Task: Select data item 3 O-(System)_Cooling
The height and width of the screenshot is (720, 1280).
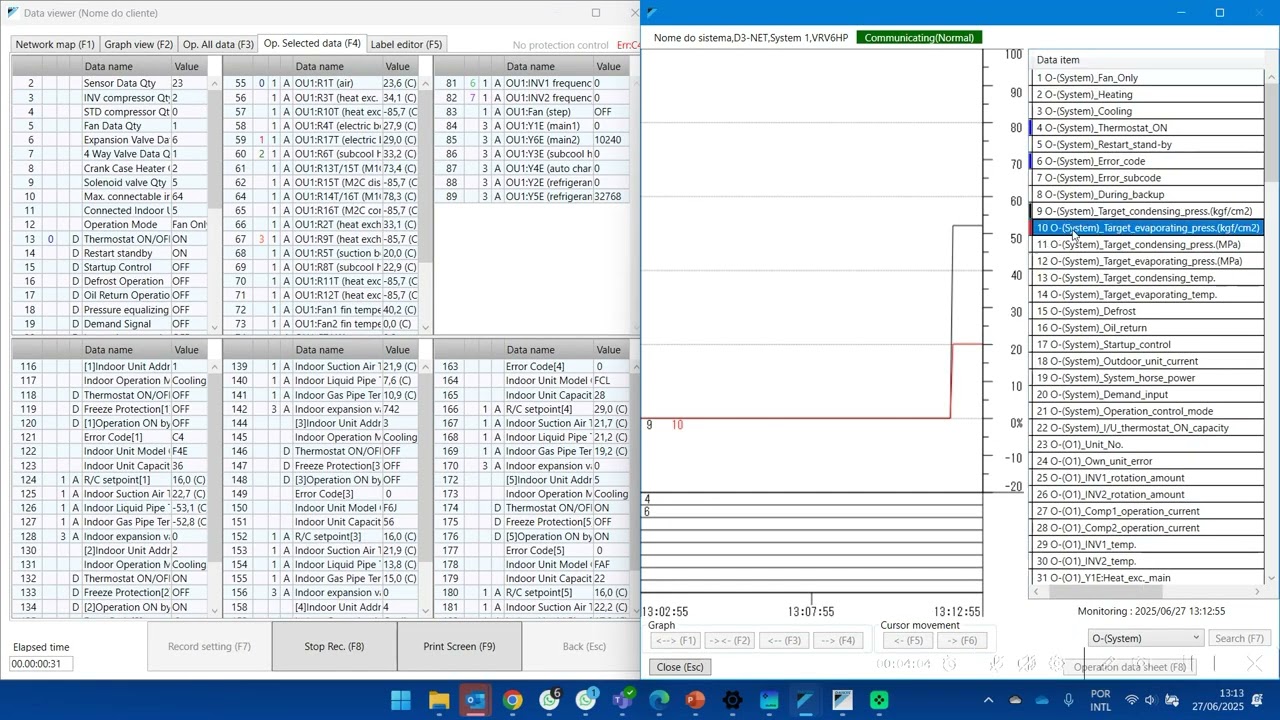Action: point(1147,111)
